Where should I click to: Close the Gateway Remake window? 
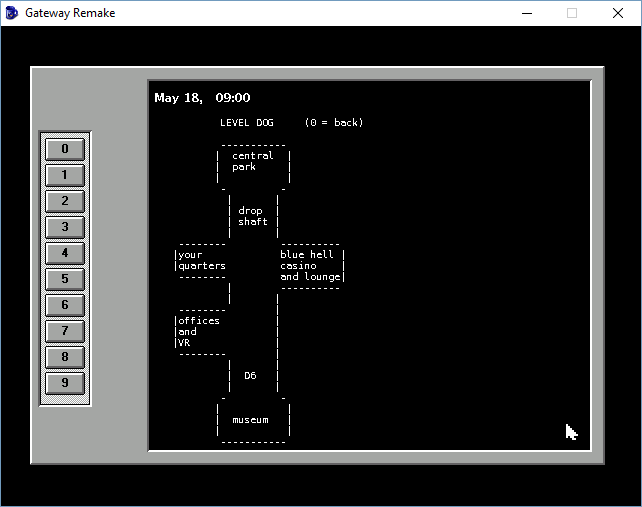[618, 13]
